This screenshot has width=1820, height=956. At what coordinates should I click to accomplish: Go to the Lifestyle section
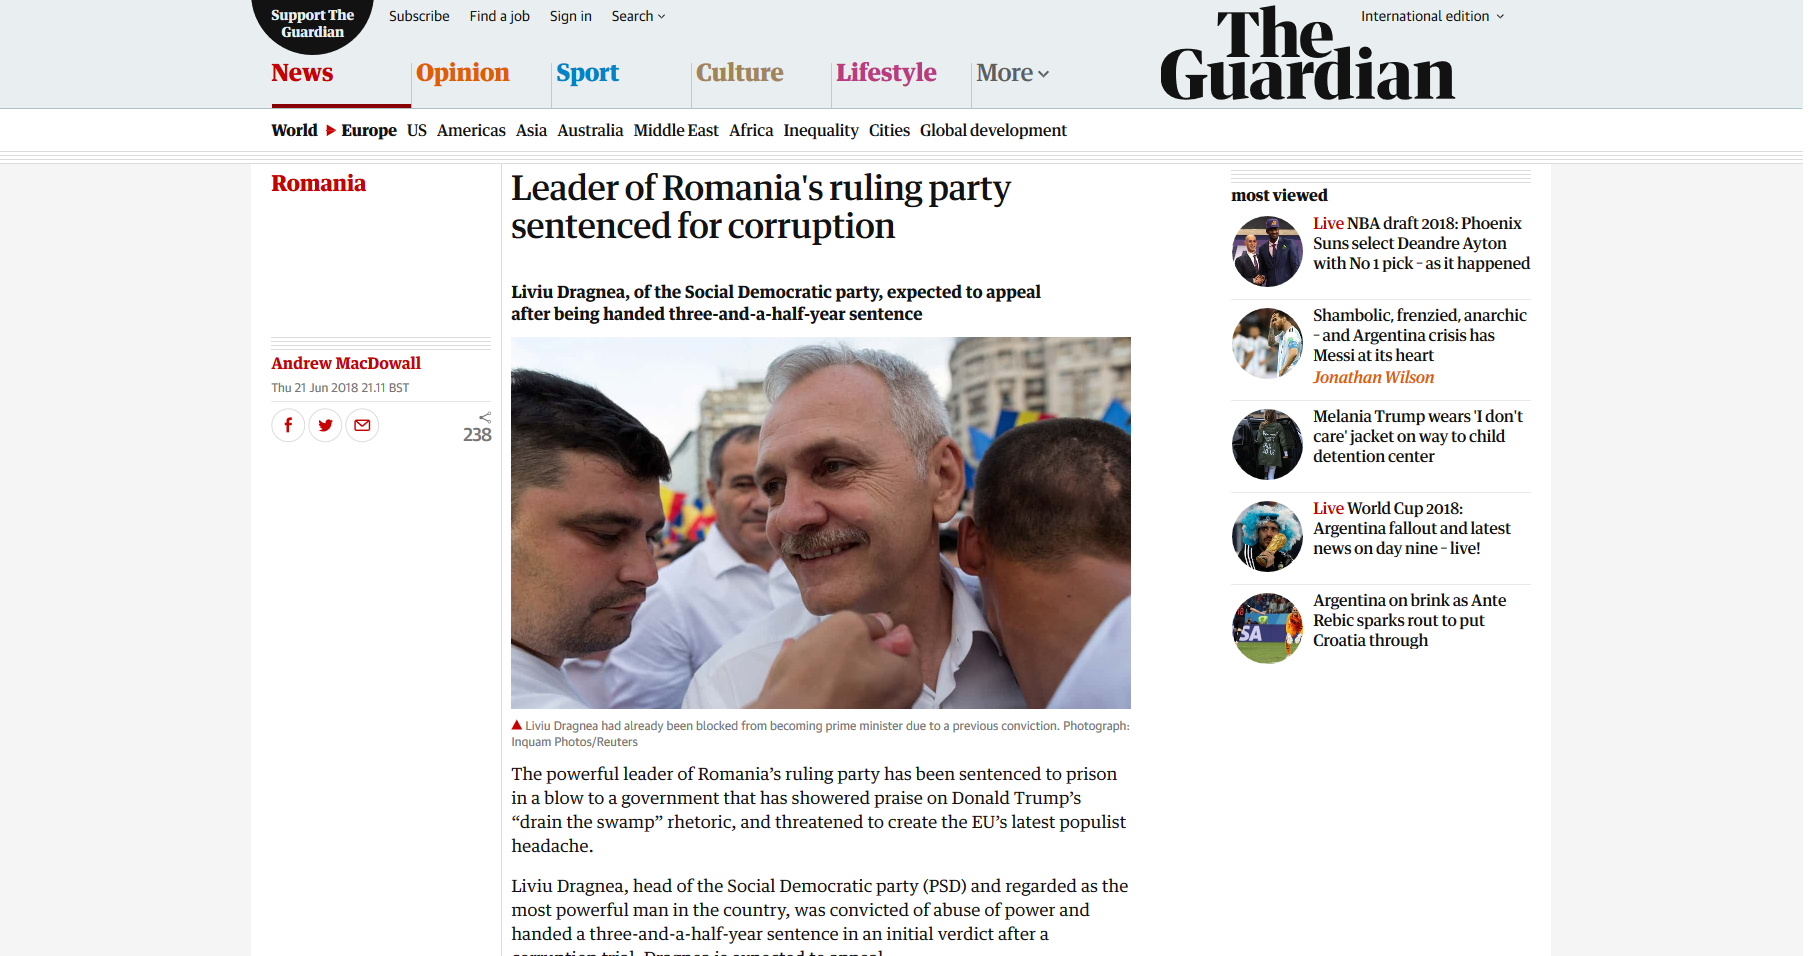click(x=886, y=73)
